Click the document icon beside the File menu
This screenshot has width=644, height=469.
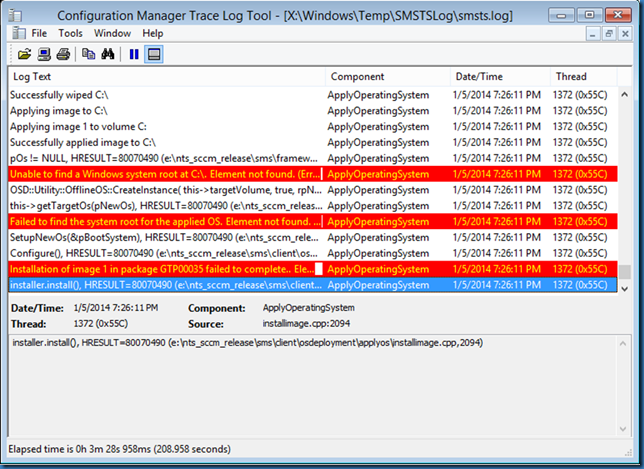point(18,33)
